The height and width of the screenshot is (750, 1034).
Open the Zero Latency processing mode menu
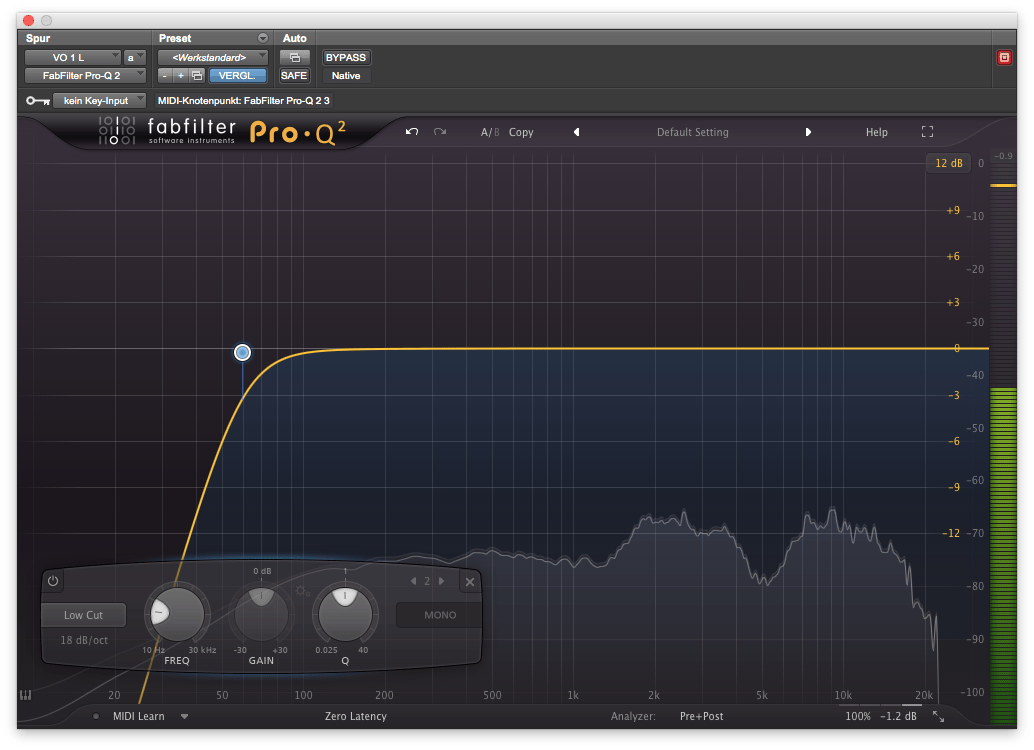pyautogui.click(x=355, y=716)
